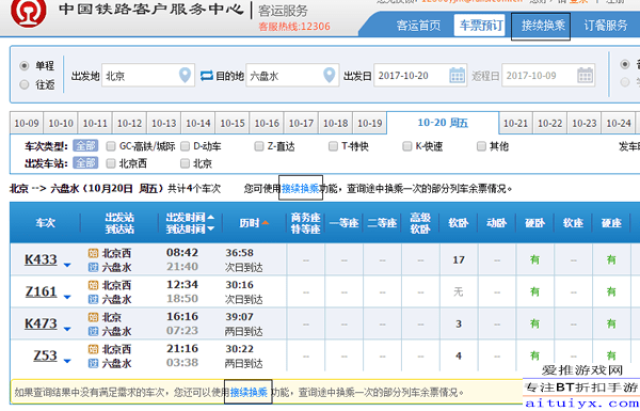Expand K433 train stop details arrow
Image resolution: width=640 pixels, height=411 pixels.
pos(67,265)
